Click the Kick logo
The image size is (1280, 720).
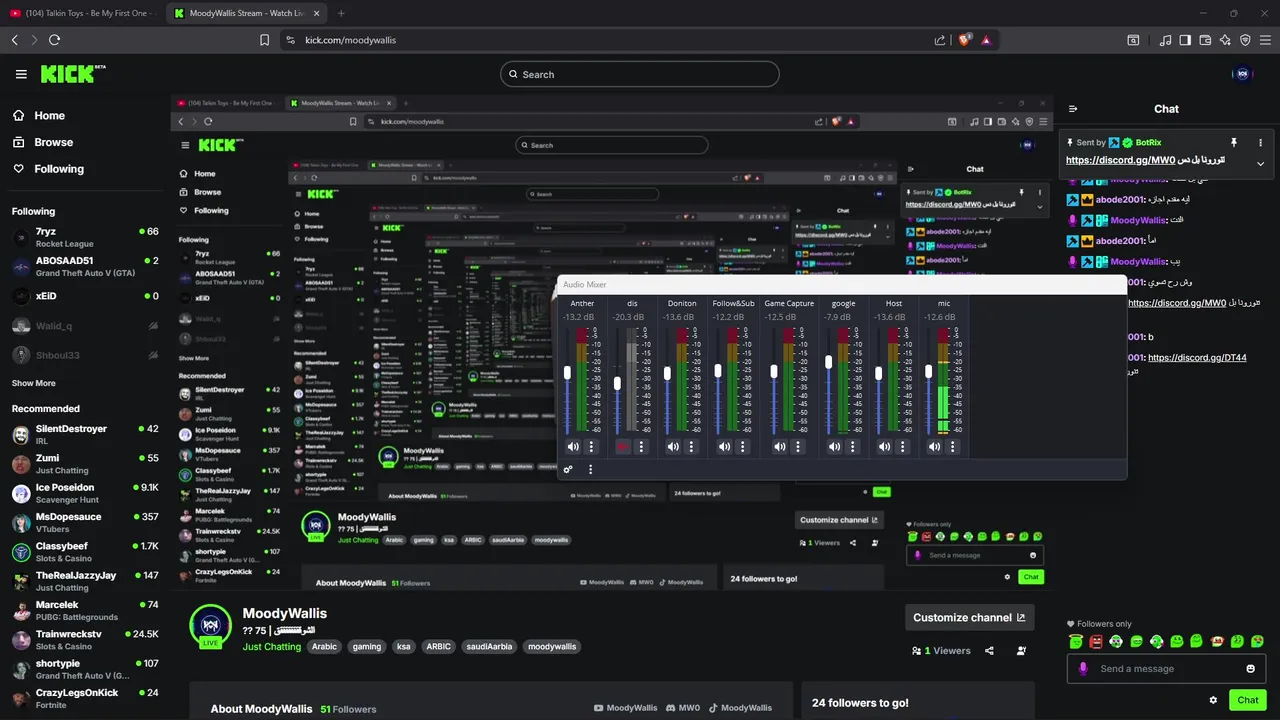pyautogui.click(x=72, y=74)
